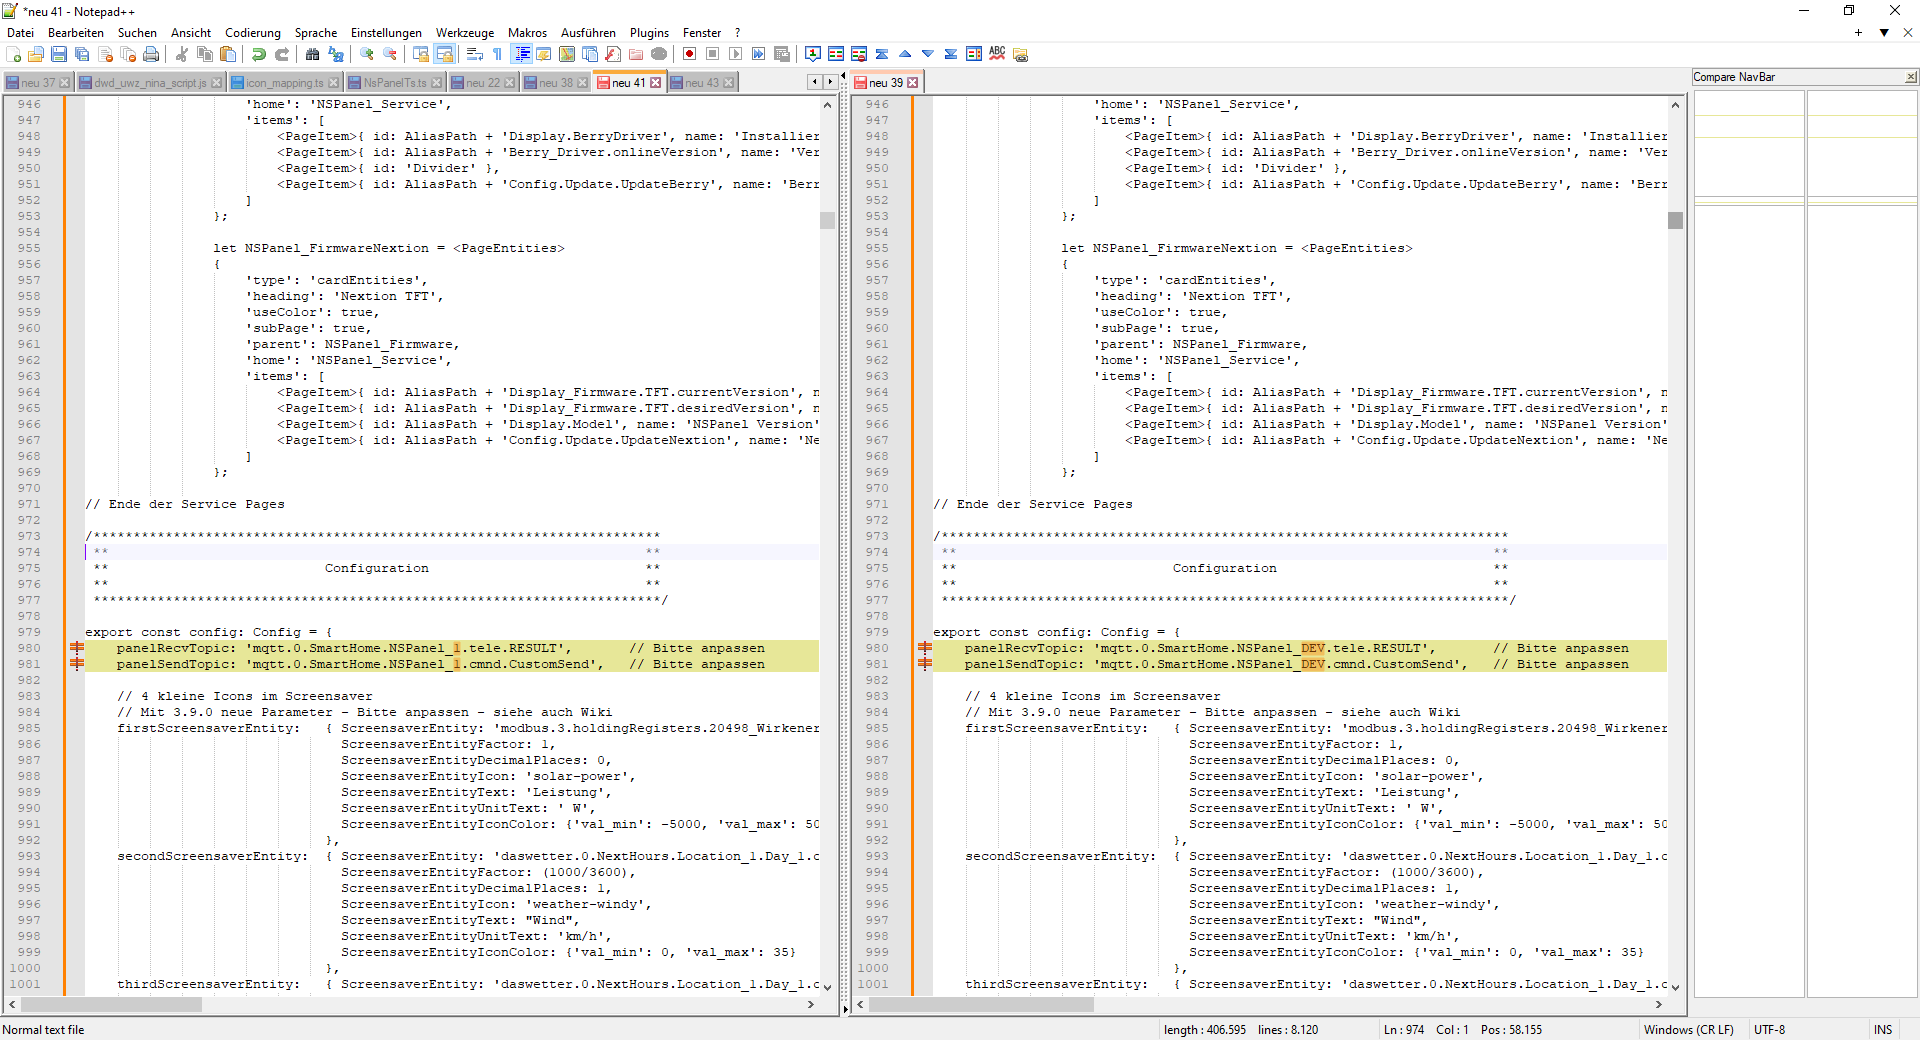Redo using the grey arrow toolbar icon
The image size is (1920, 1040).
[x=282, y=54]
